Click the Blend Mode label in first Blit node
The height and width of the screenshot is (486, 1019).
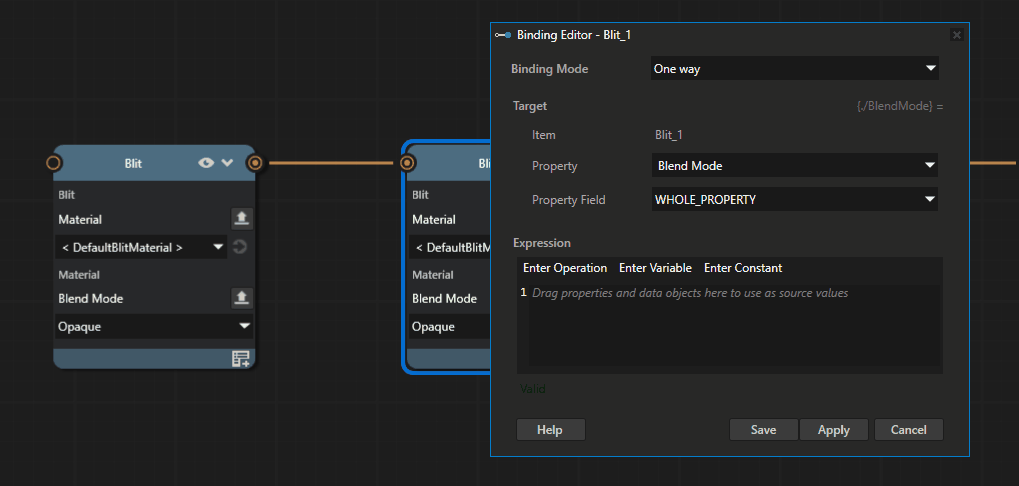(x=90, y=298)
